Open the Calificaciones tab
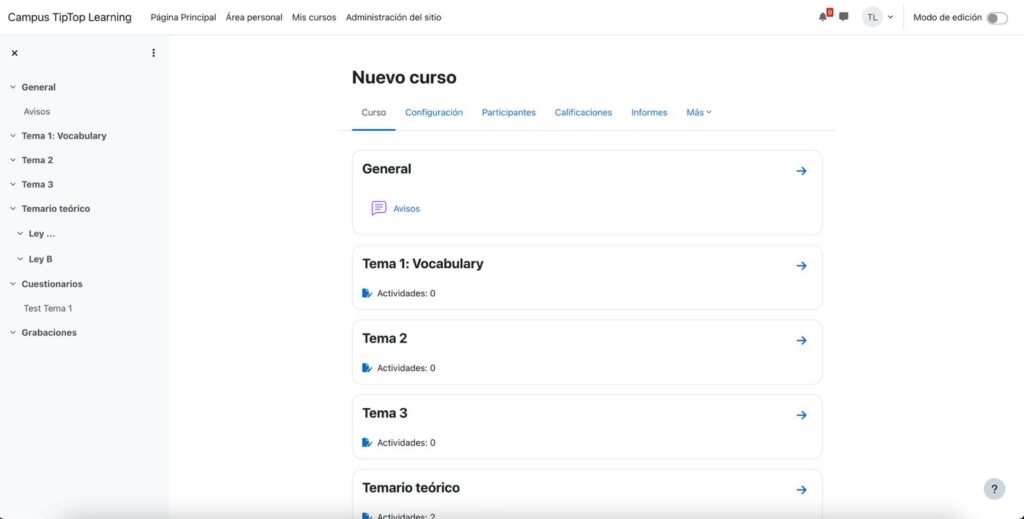The height and width of the screenshot is (519, 1024). coord(583,113)
